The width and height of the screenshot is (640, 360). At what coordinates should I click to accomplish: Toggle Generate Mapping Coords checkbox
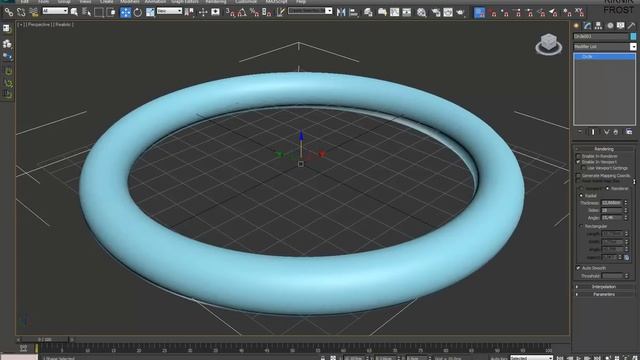pos(578,176)
